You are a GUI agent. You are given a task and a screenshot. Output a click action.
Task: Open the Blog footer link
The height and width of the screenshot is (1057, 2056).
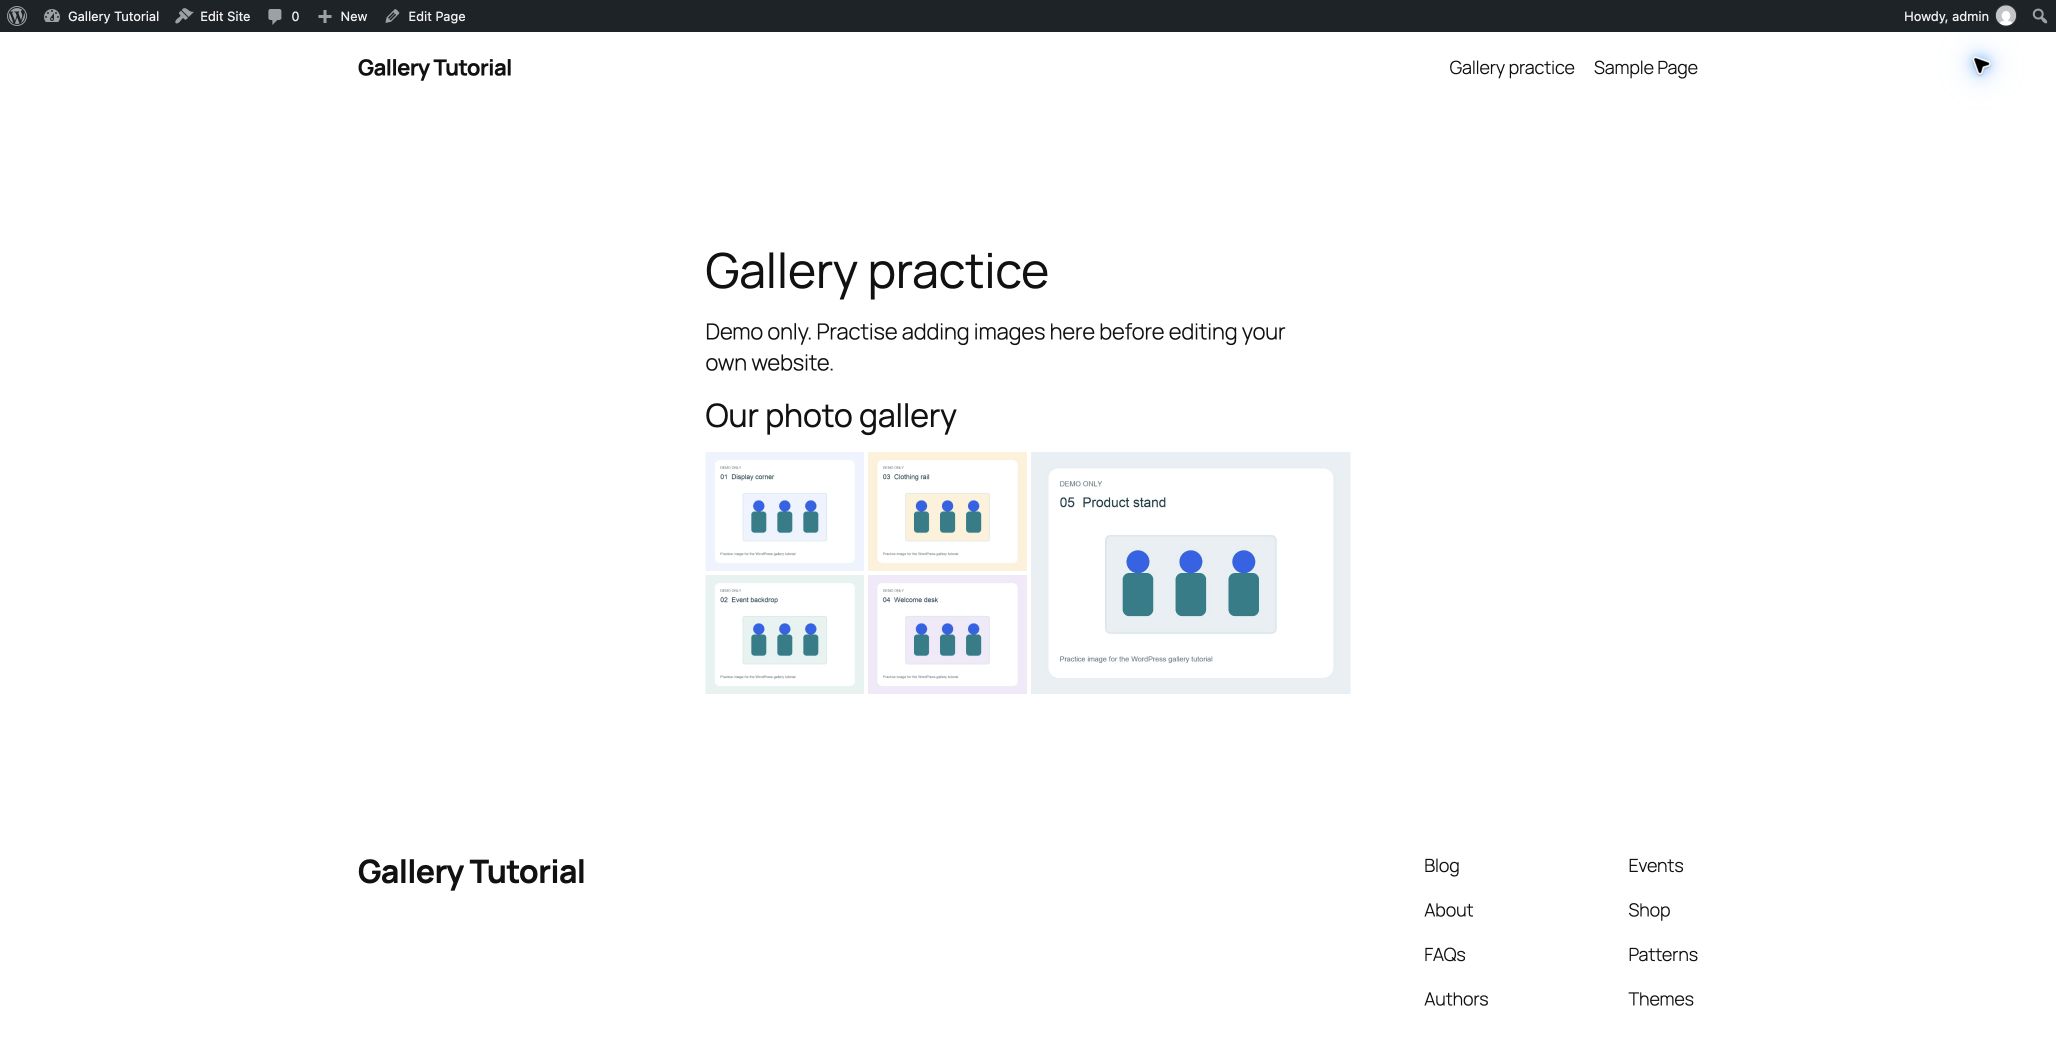tap(1441, 866)
